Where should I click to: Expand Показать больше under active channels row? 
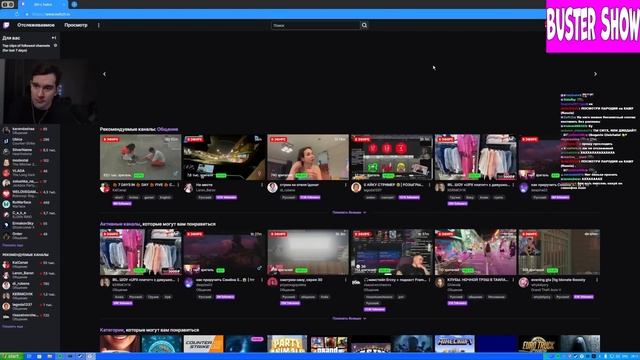pos(349,318)
